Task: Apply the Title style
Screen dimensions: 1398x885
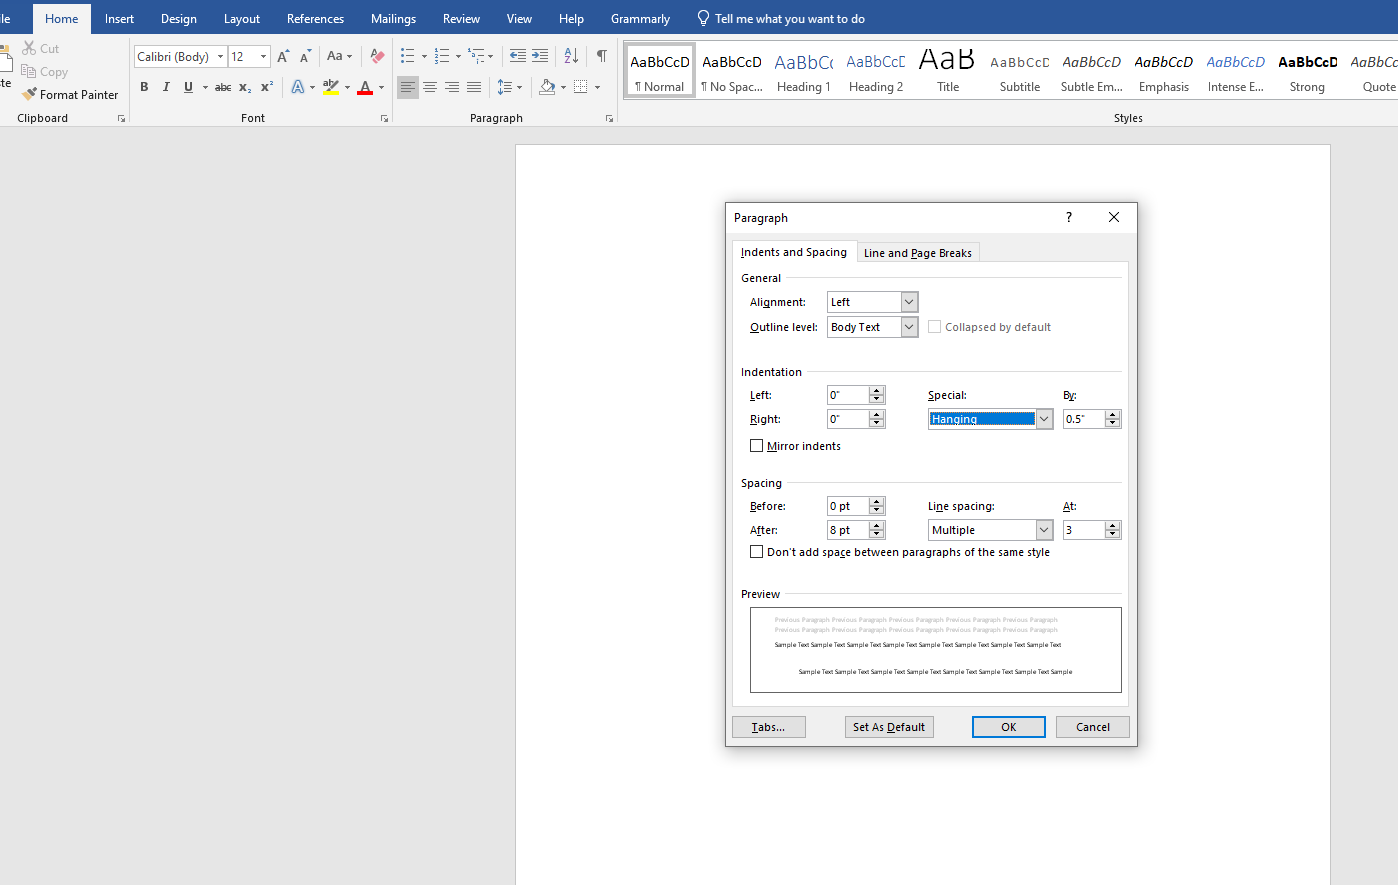Action: coord(948,72)
